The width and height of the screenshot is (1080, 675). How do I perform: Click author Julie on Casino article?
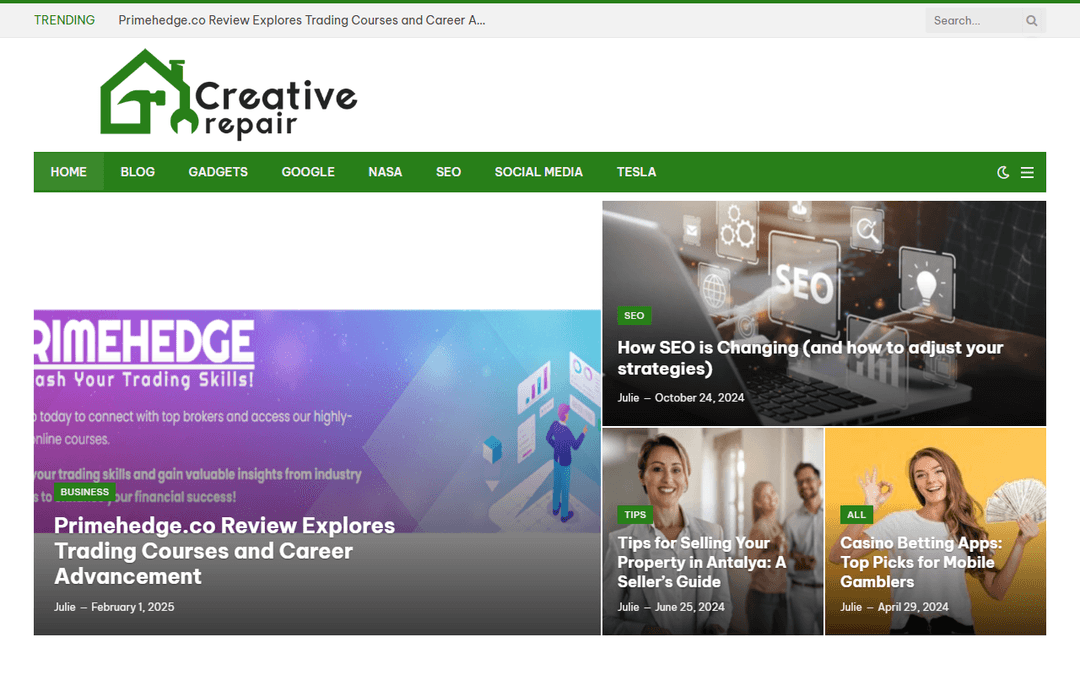851,607
